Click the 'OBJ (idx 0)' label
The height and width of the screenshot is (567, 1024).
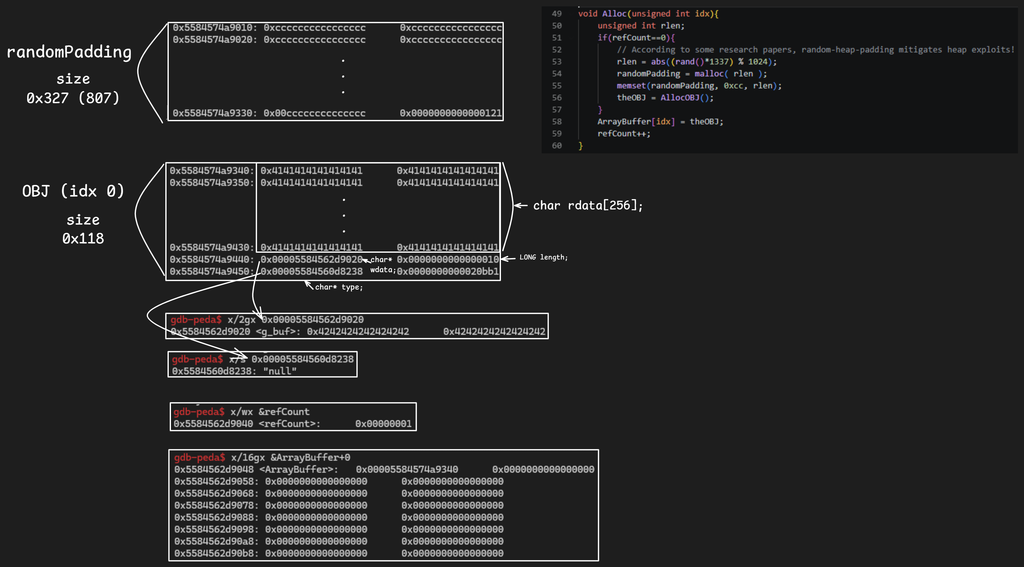73,191
